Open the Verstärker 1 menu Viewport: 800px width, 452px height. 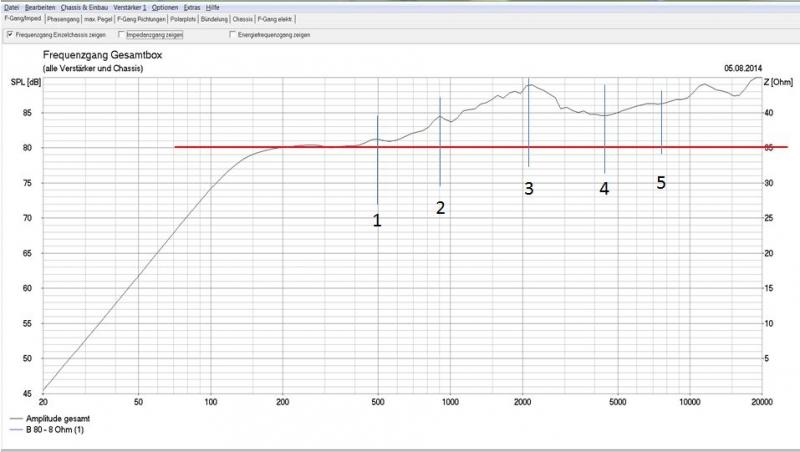click(x=131, y=7)
